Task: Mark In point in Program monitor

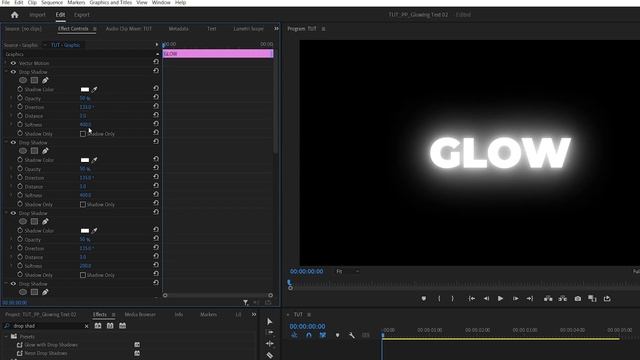Action: tap(439, 299)
